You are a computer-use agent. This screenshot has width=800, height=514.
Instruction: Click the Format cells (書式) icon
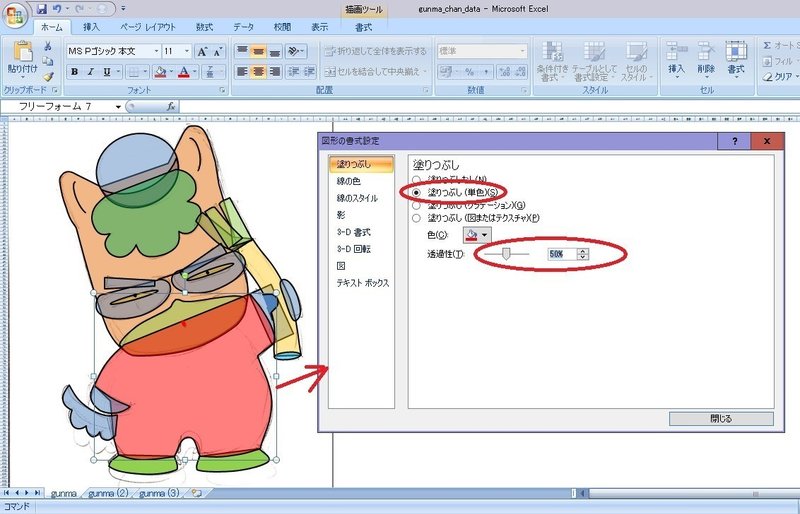(x=736, y=59)
